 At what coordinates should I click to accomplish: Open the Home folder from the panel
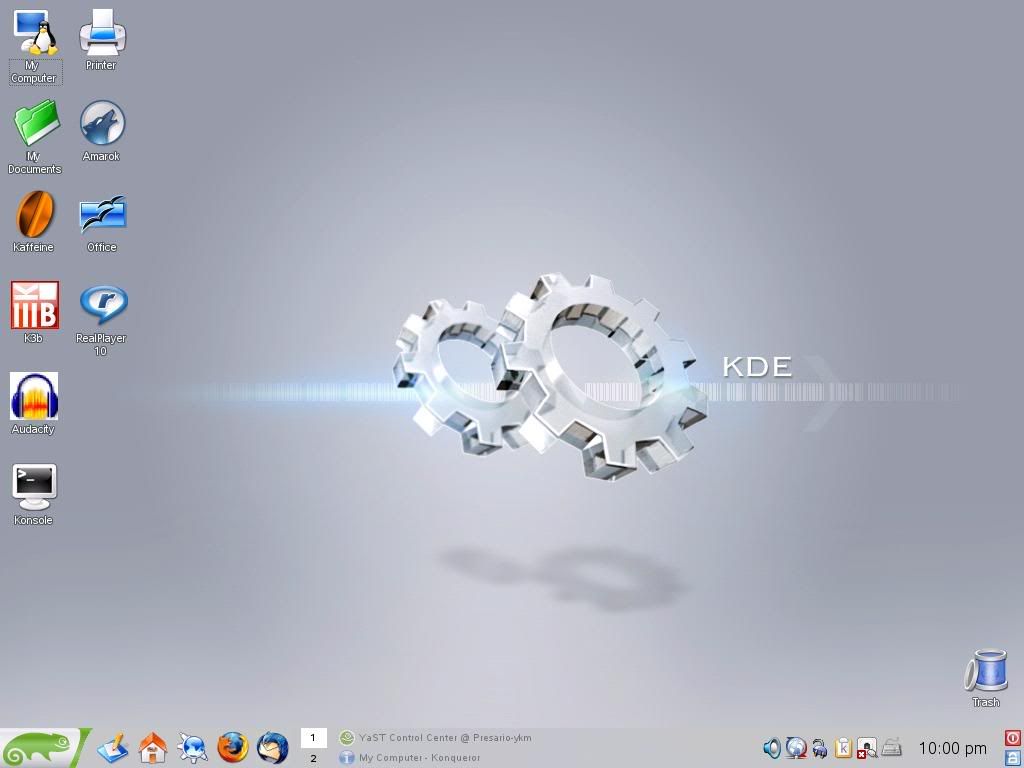point(153,748)
